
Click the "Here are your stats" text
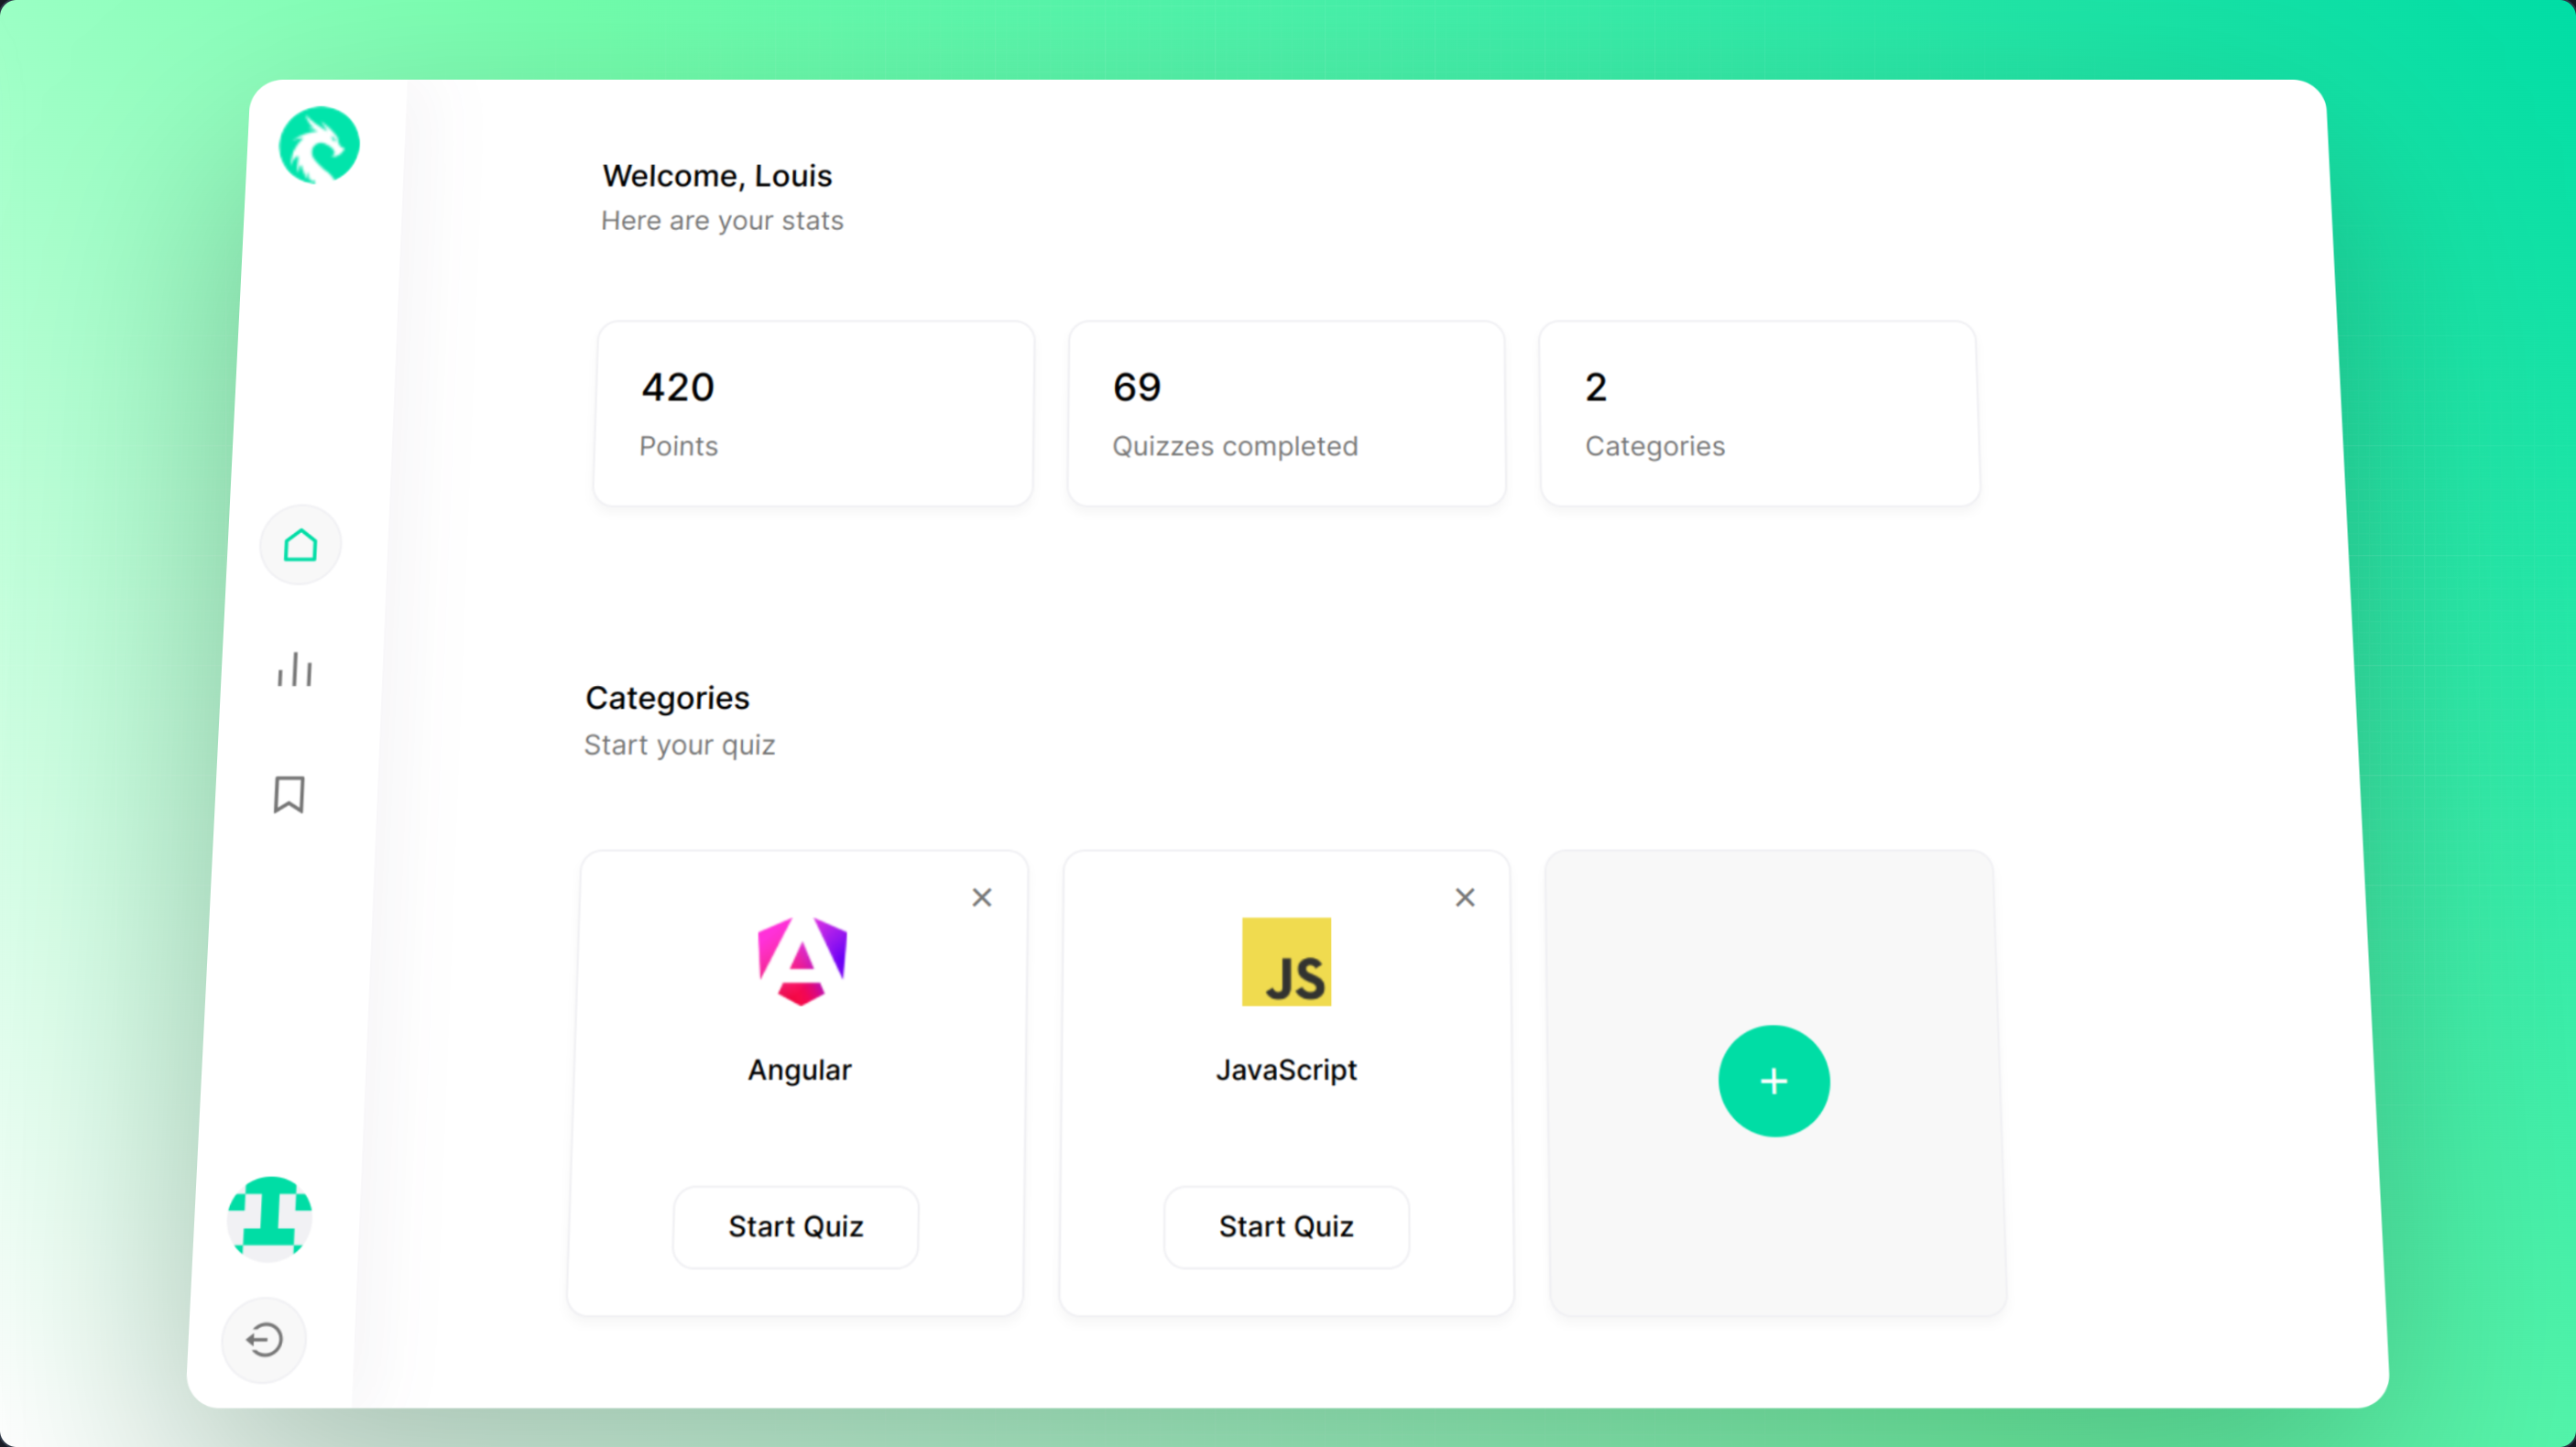[722, 220]
